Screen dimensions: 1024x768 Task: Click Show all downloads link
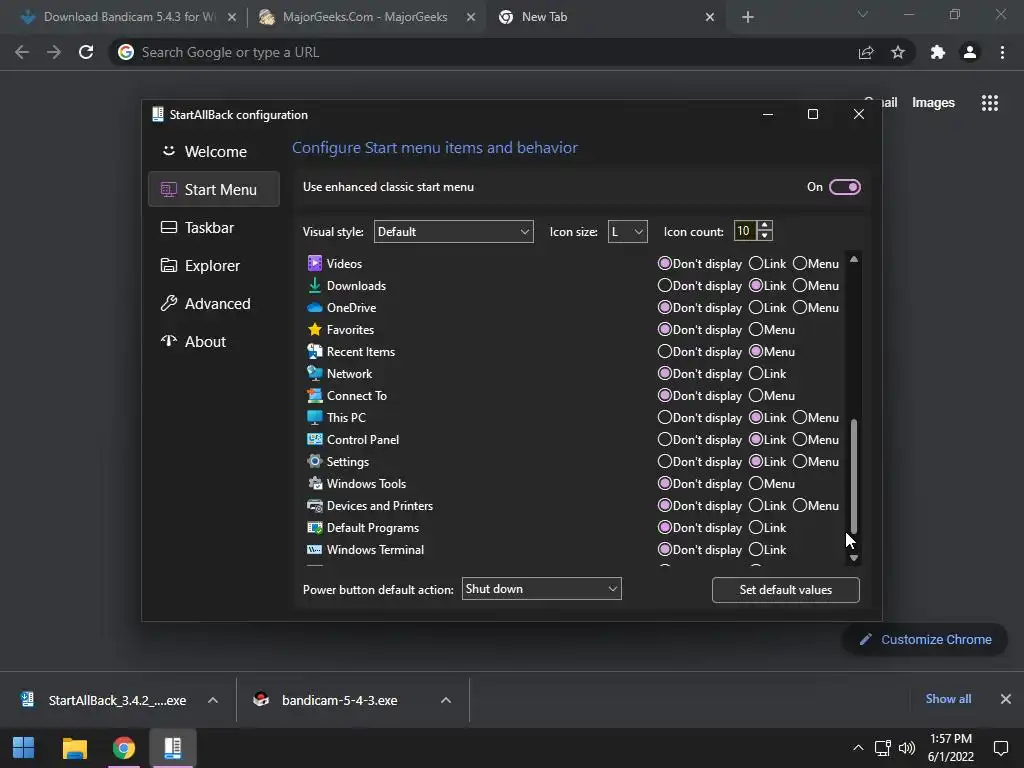pos(948,699)
